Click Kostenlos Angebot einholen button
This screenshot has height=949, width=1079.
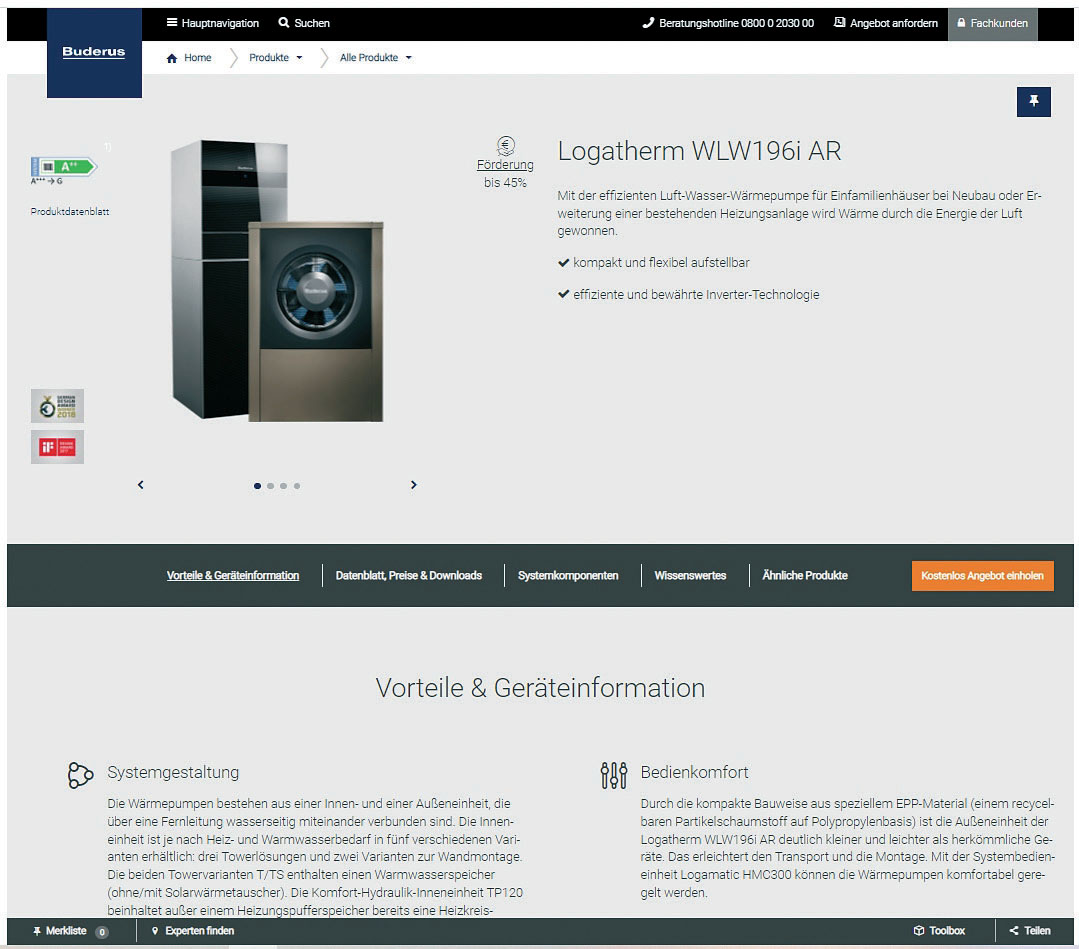click(x=983, y=576)
